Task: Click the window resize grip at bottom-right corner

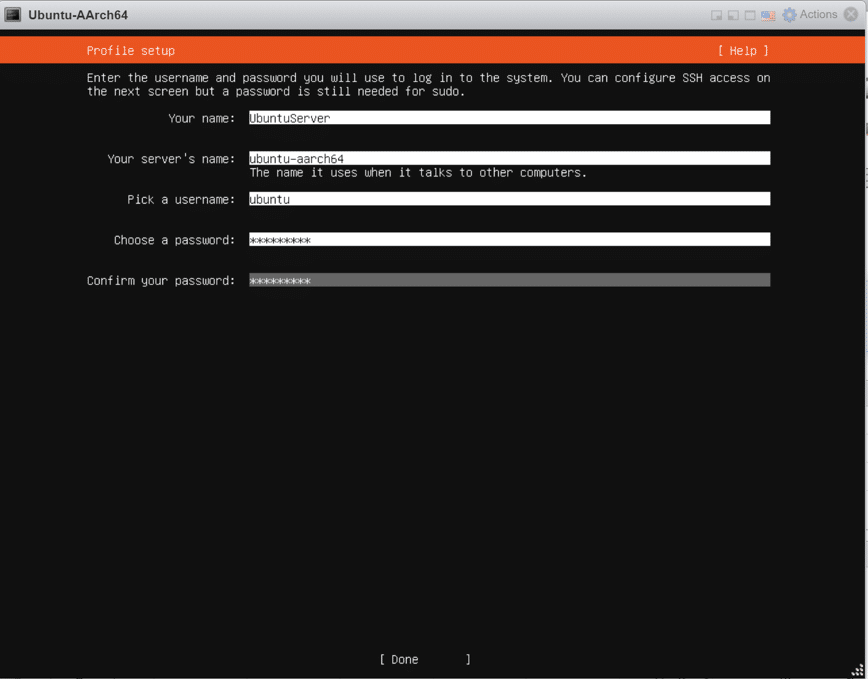Action: pyautogui.click(x=858, y=671)
